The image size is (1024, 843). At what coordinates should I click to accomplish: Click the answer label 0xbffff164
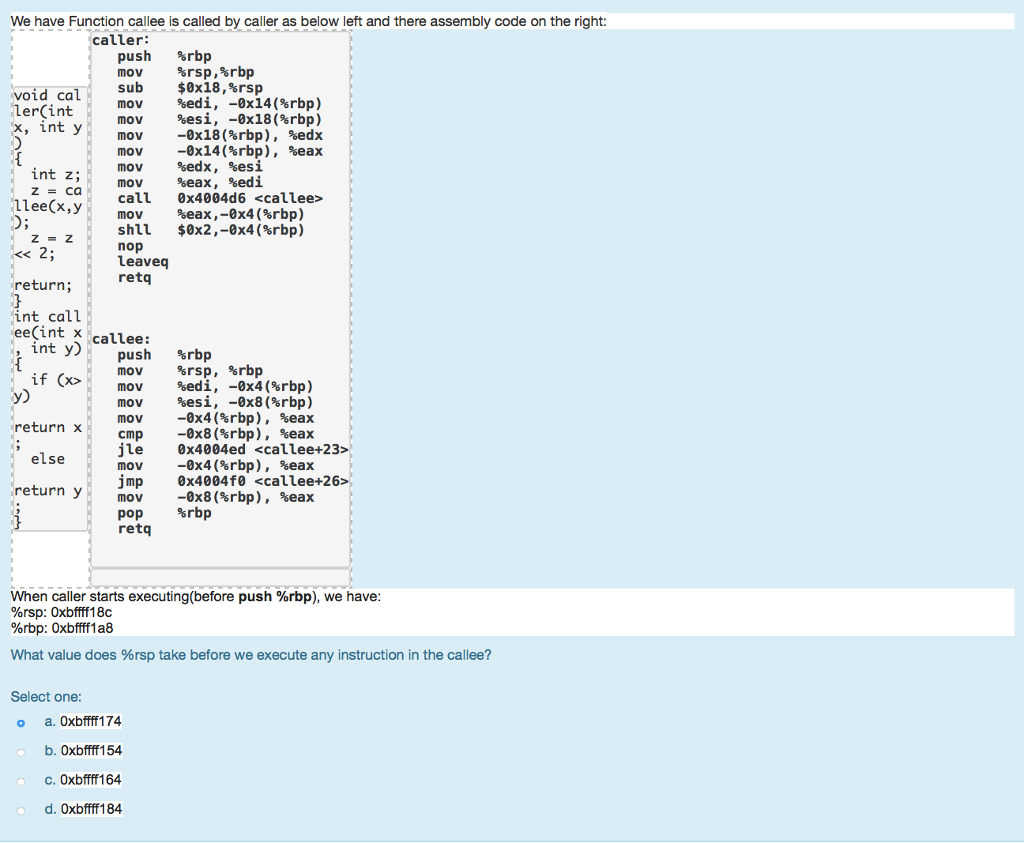click(x=87, y=779)
